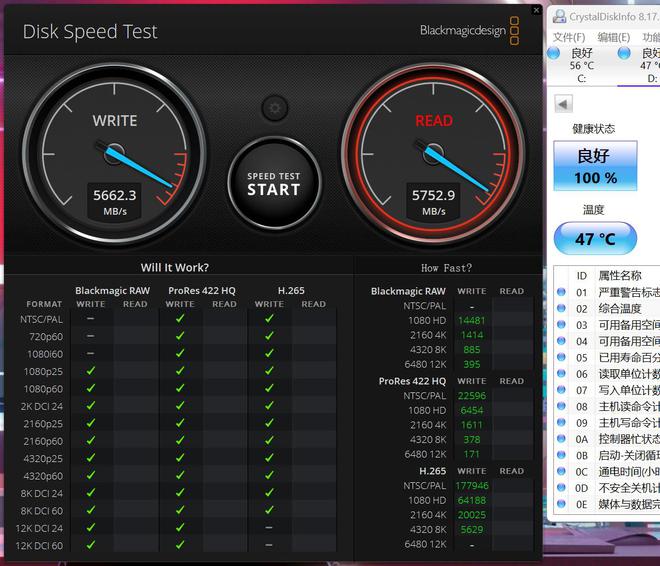660x566 pixels.
Task: Click ProRes 422 HQ 4320 8K value 378
Action: pos(472,439)
